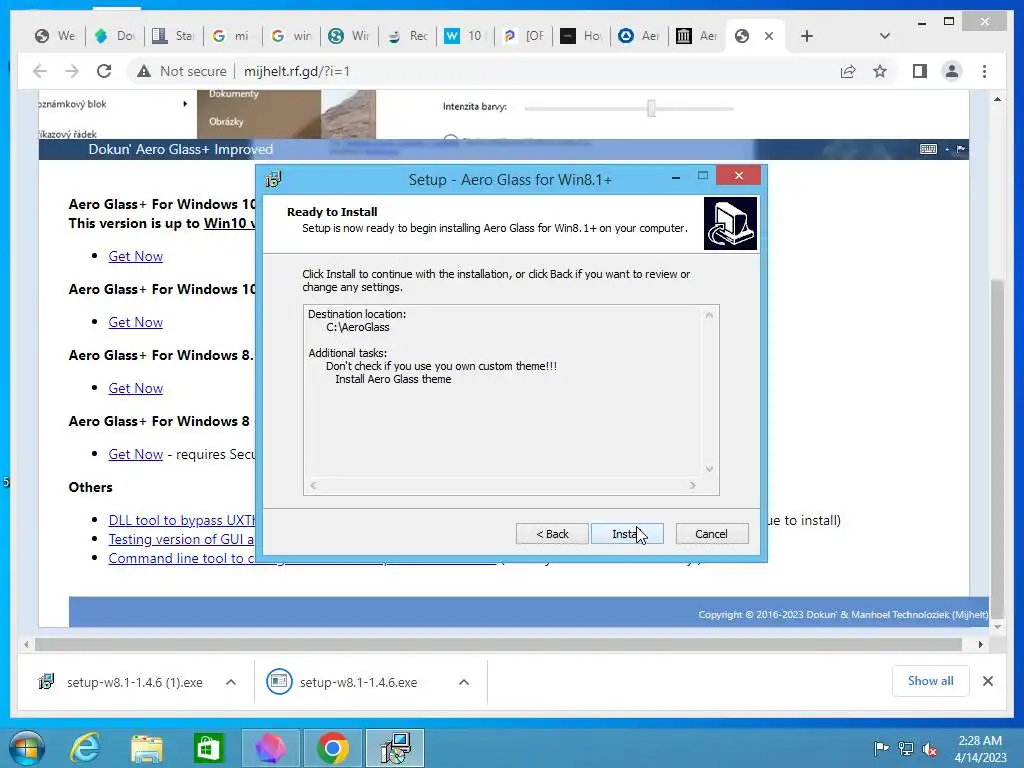The height and width of the screenshot is (768, 1024).
Task: Switch to the 'Do' tab
Action: [x=114, y=36]
